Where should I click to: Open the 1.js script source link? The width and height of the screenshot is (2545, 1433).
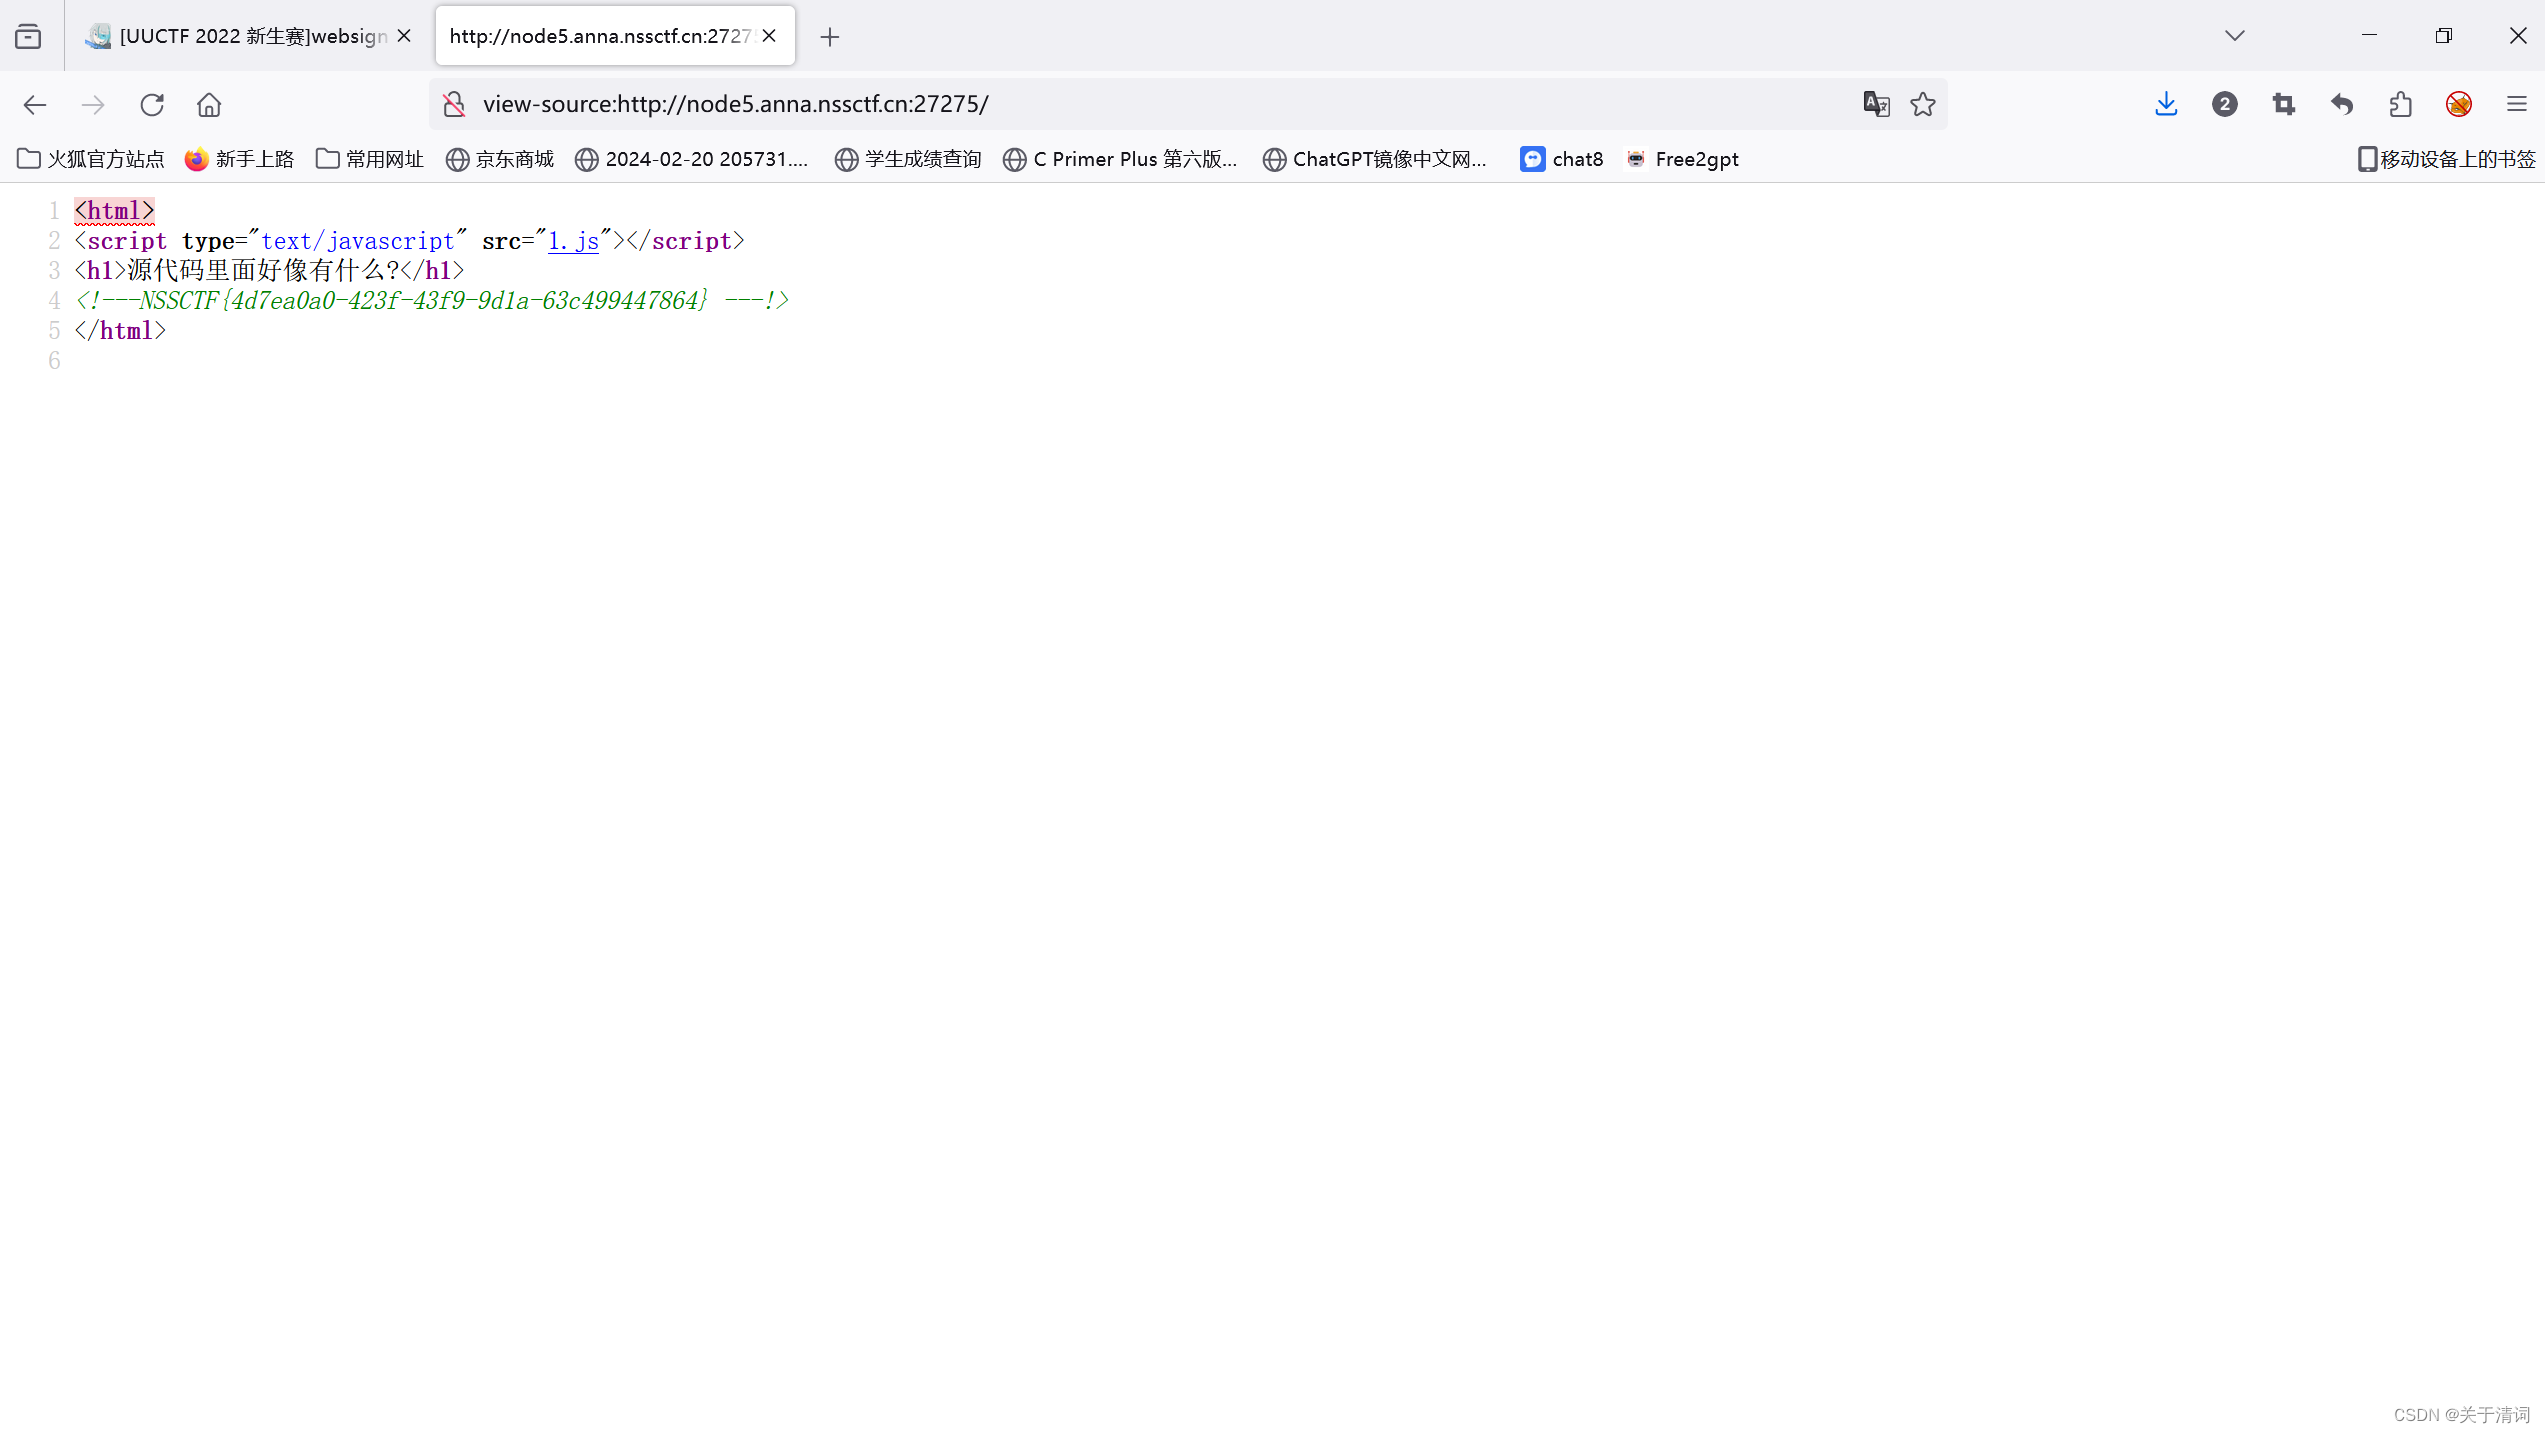coord(573,241)
